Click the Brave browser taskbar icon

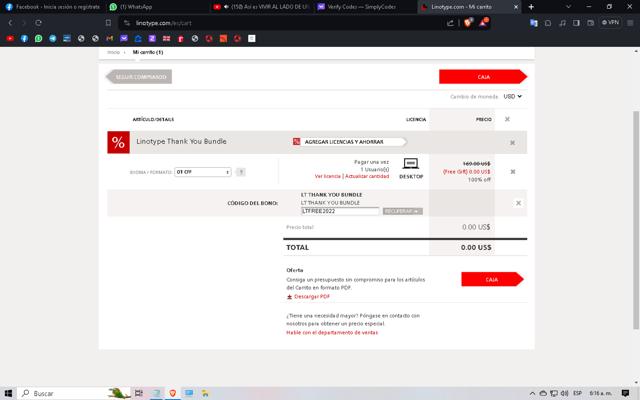tap(173, 393)
